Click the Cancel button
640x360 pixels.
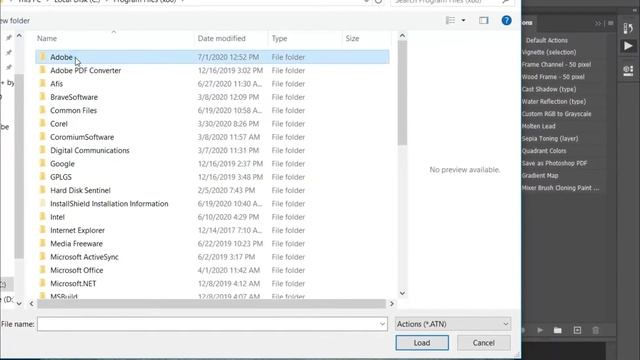pyautogui.click(x=484, y=343)
